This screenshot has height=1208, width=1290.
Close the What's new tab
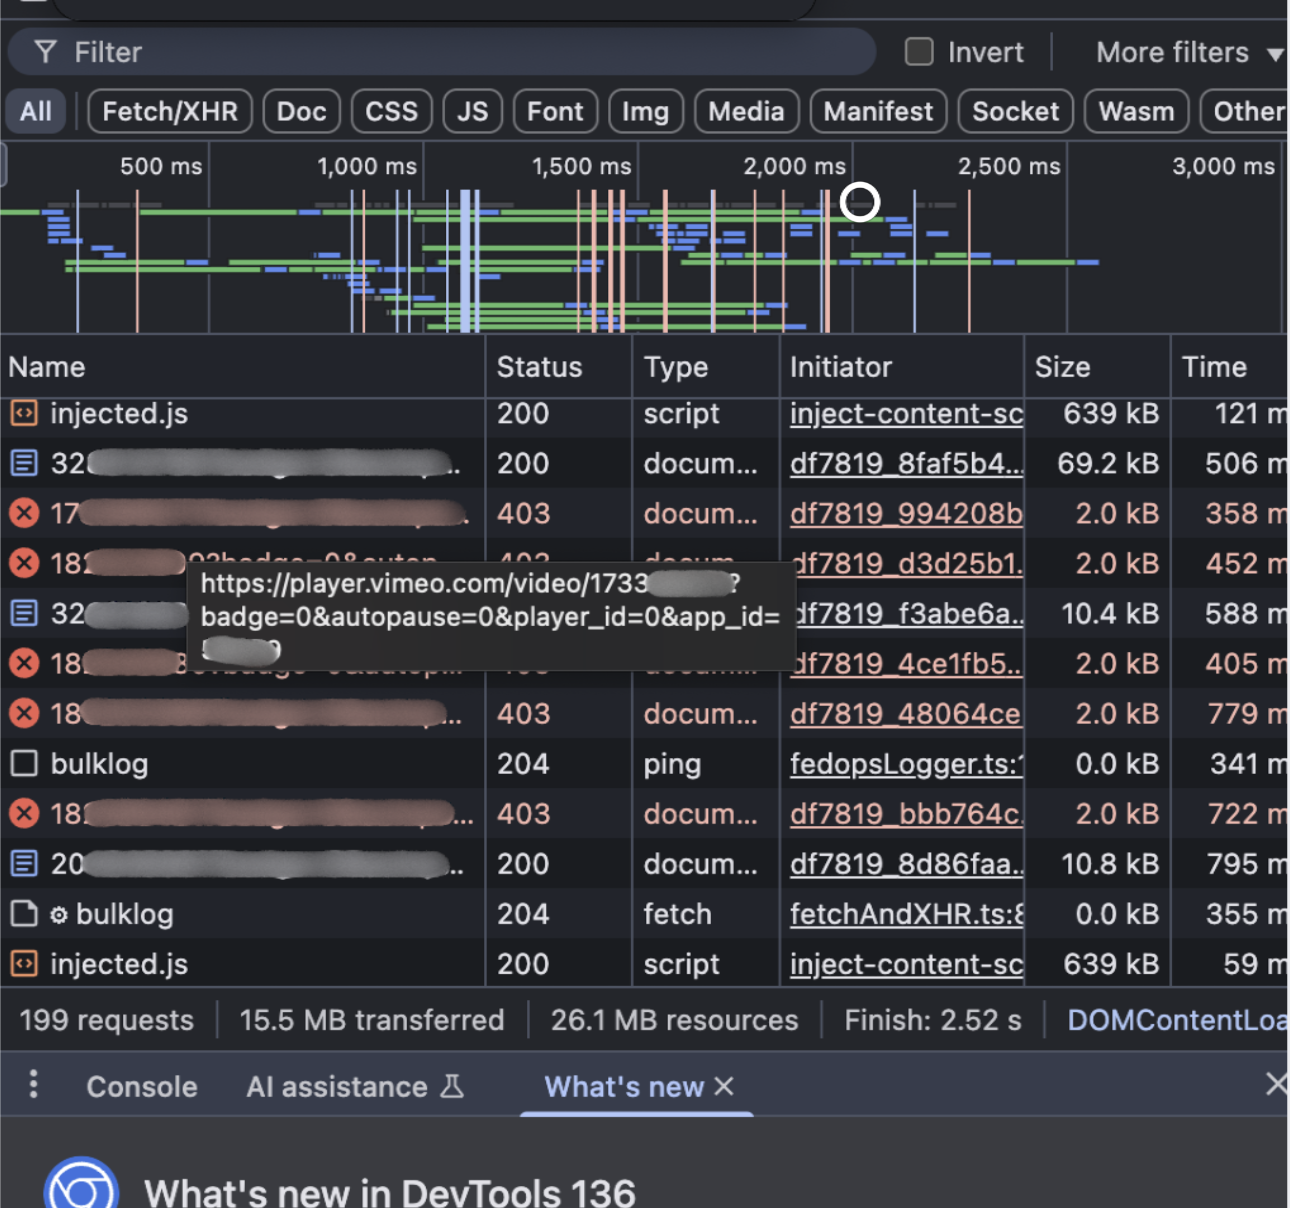[x=725, y=1086]
